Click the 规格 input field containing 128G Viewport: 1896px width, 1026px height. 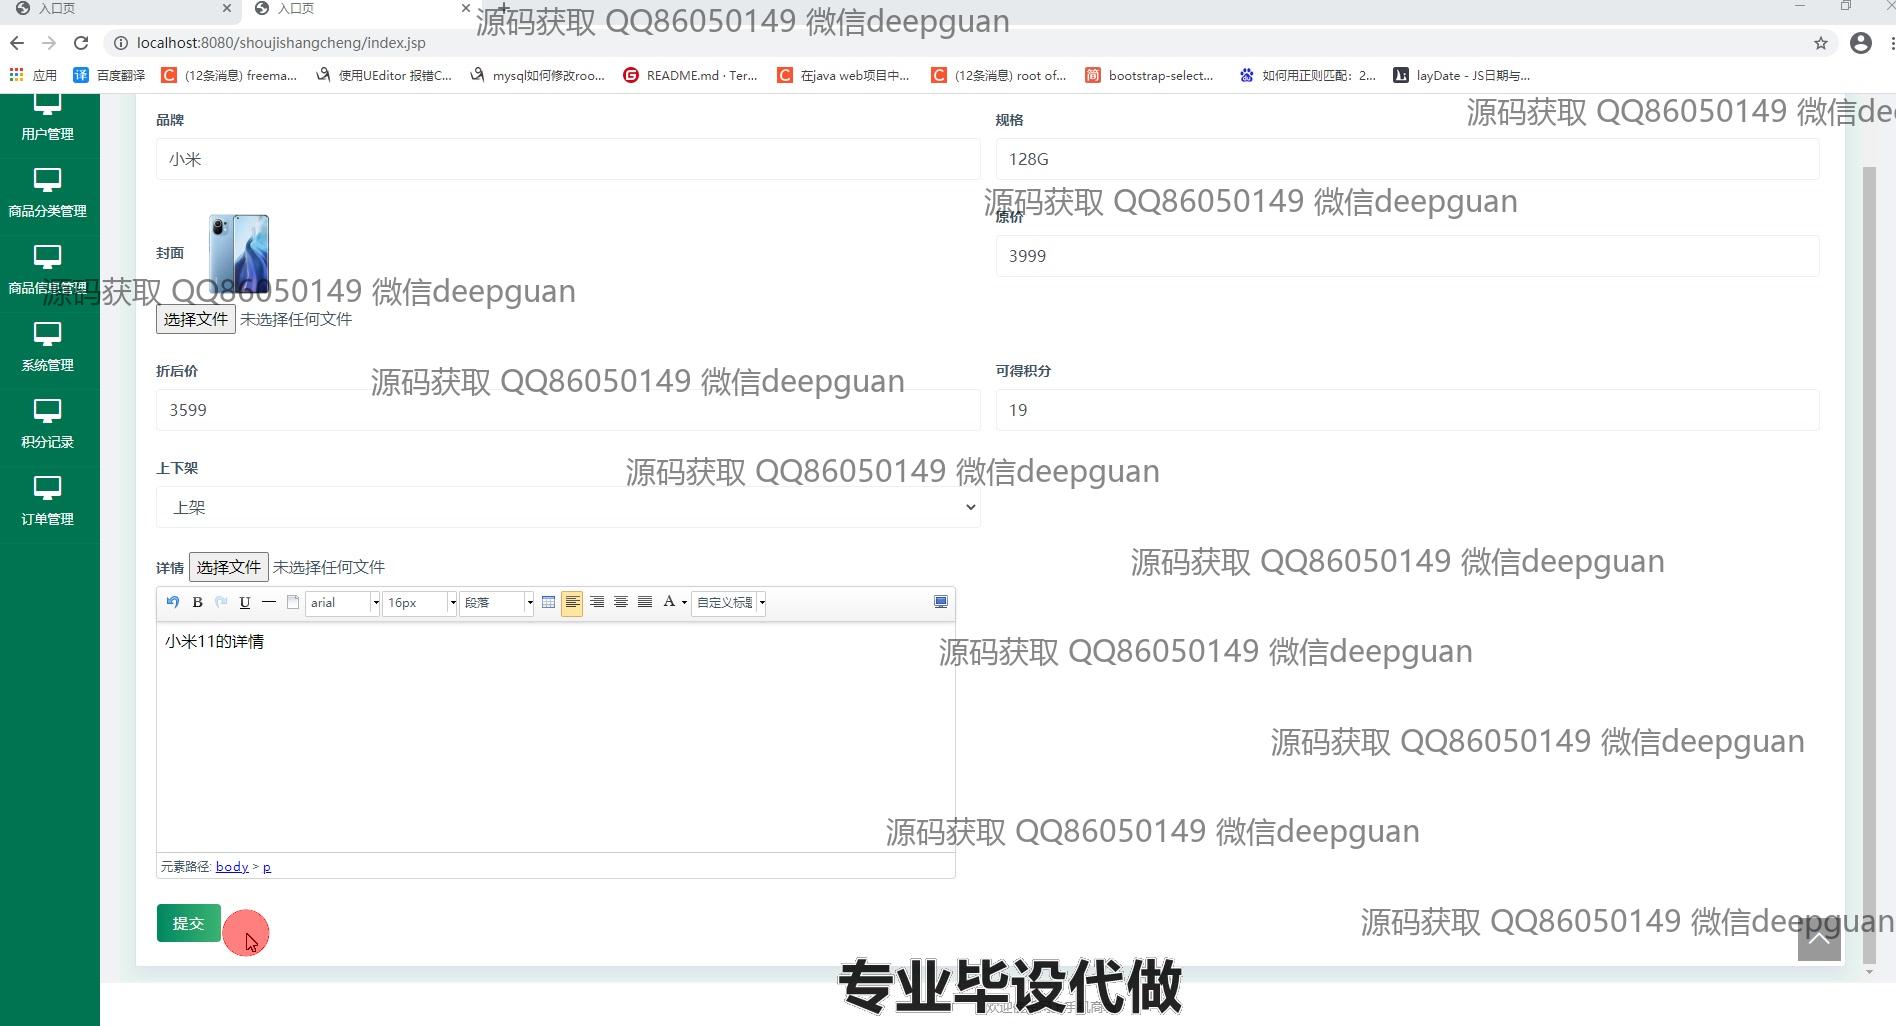[1407, 159]
